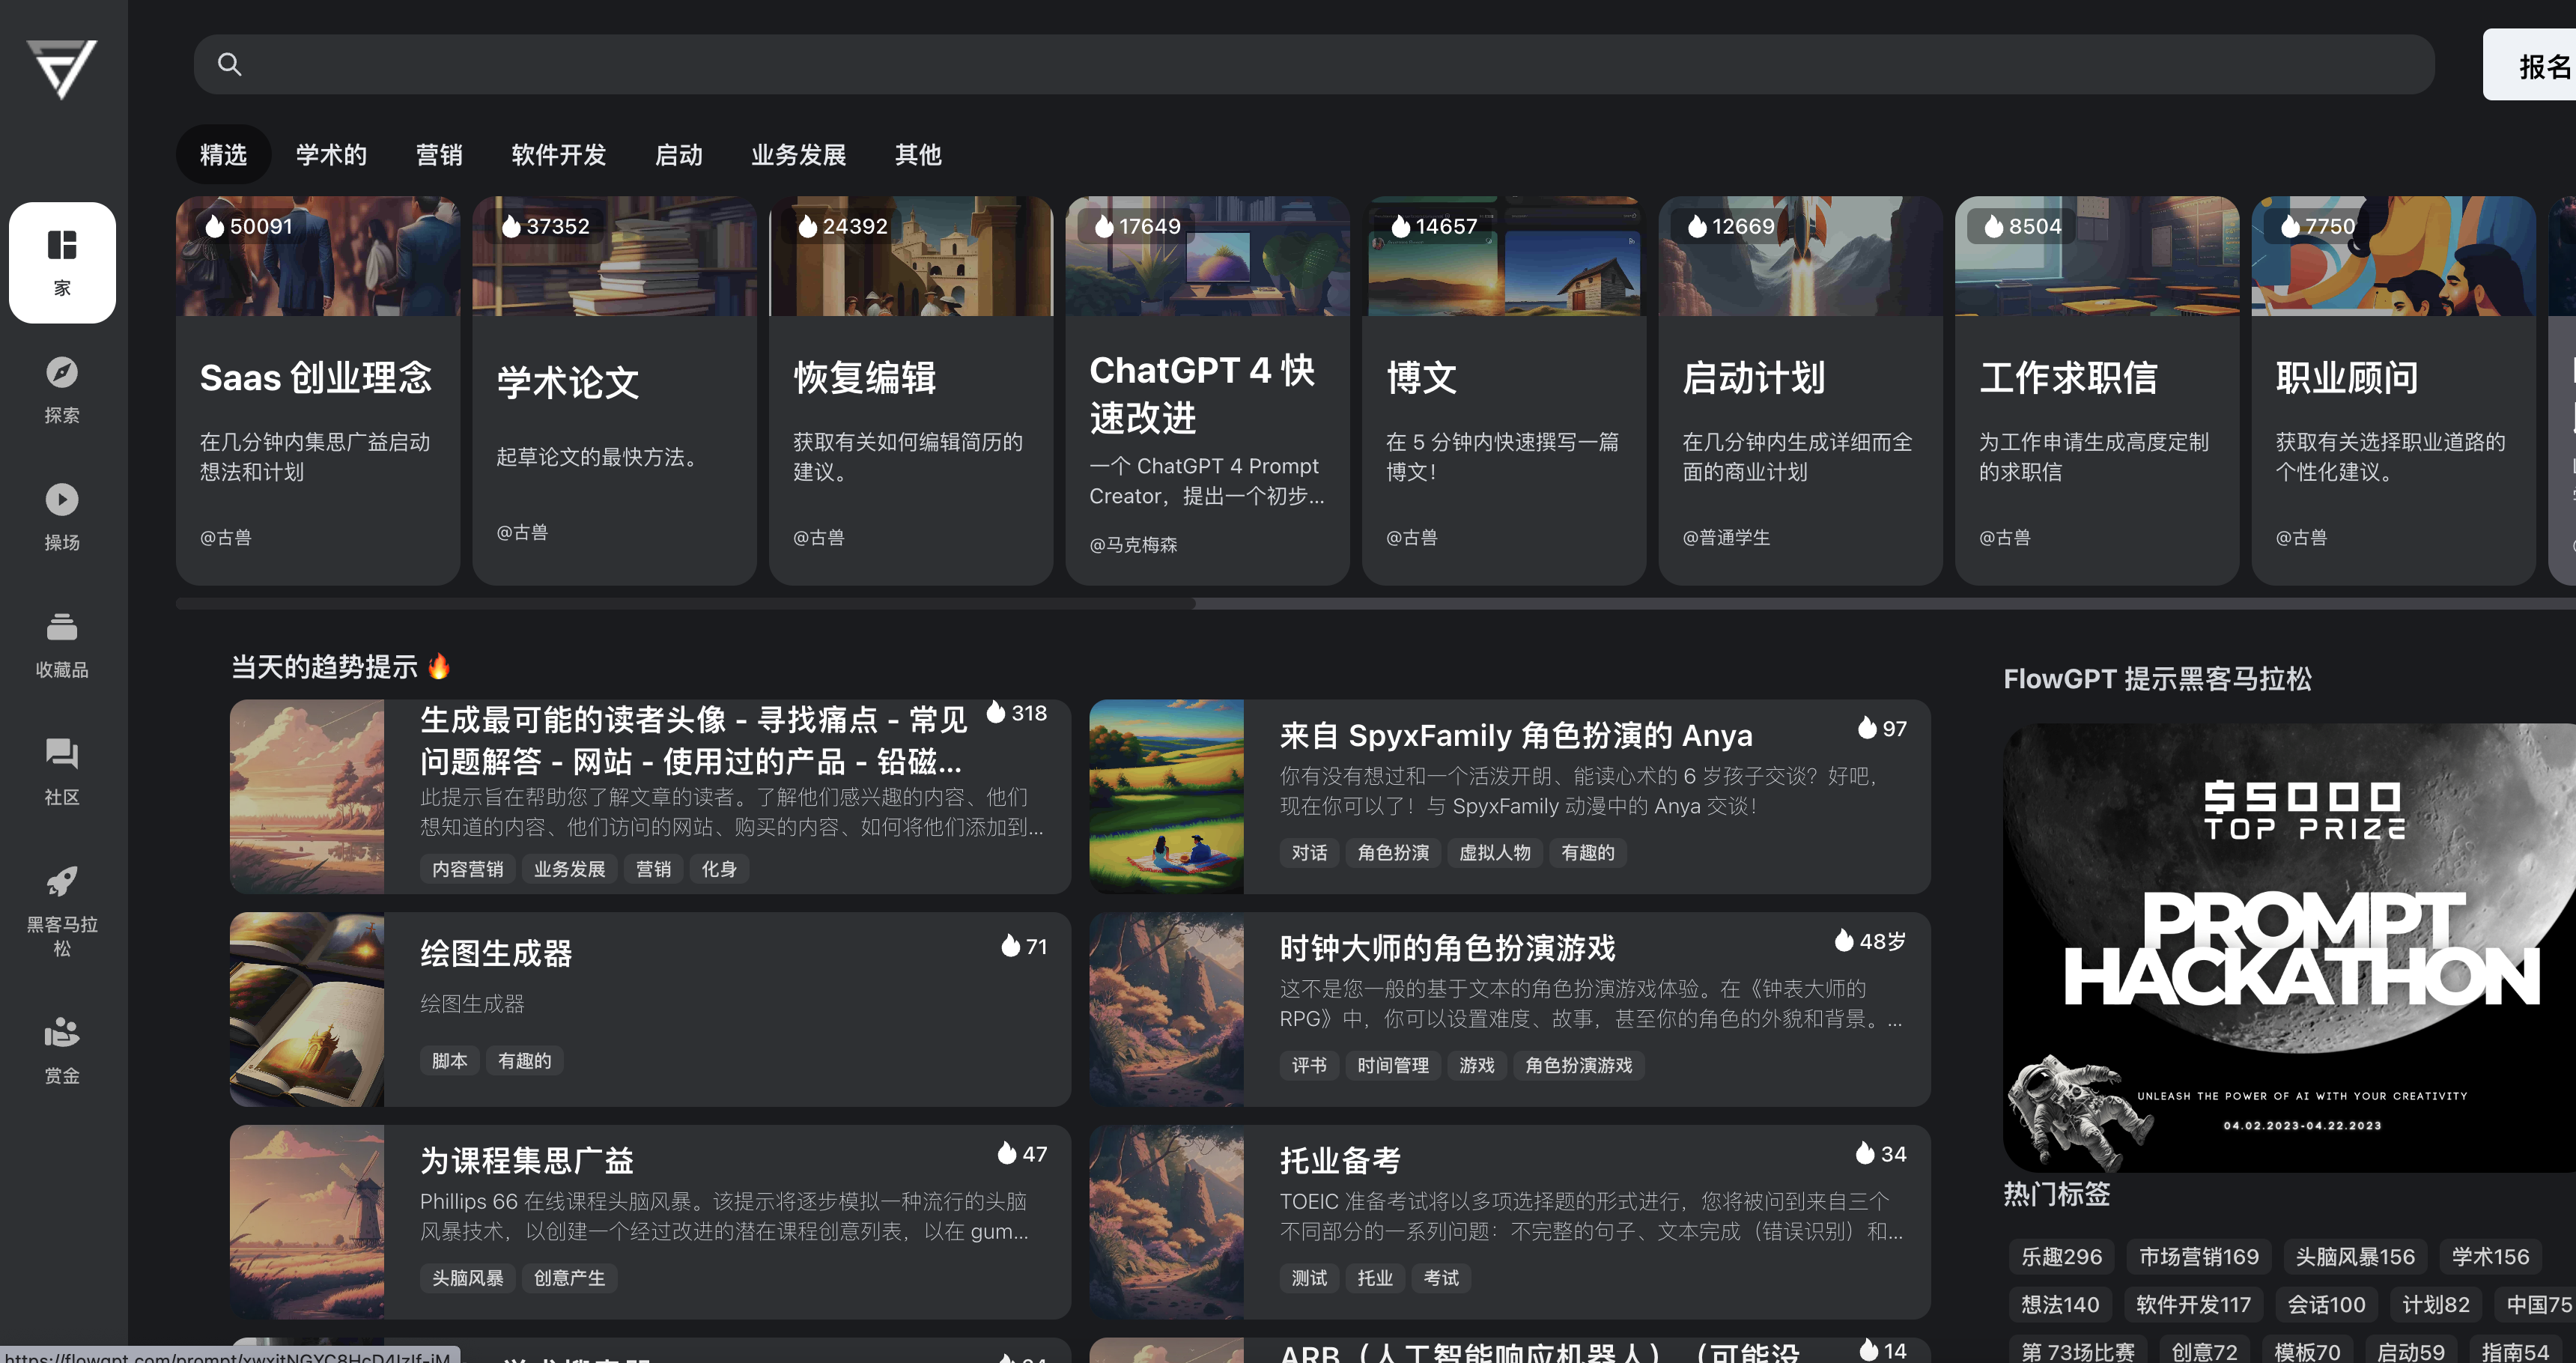Click flame count 50091 on Saas card
This screenshot has height=1363, width=2576.
(249, 226)
